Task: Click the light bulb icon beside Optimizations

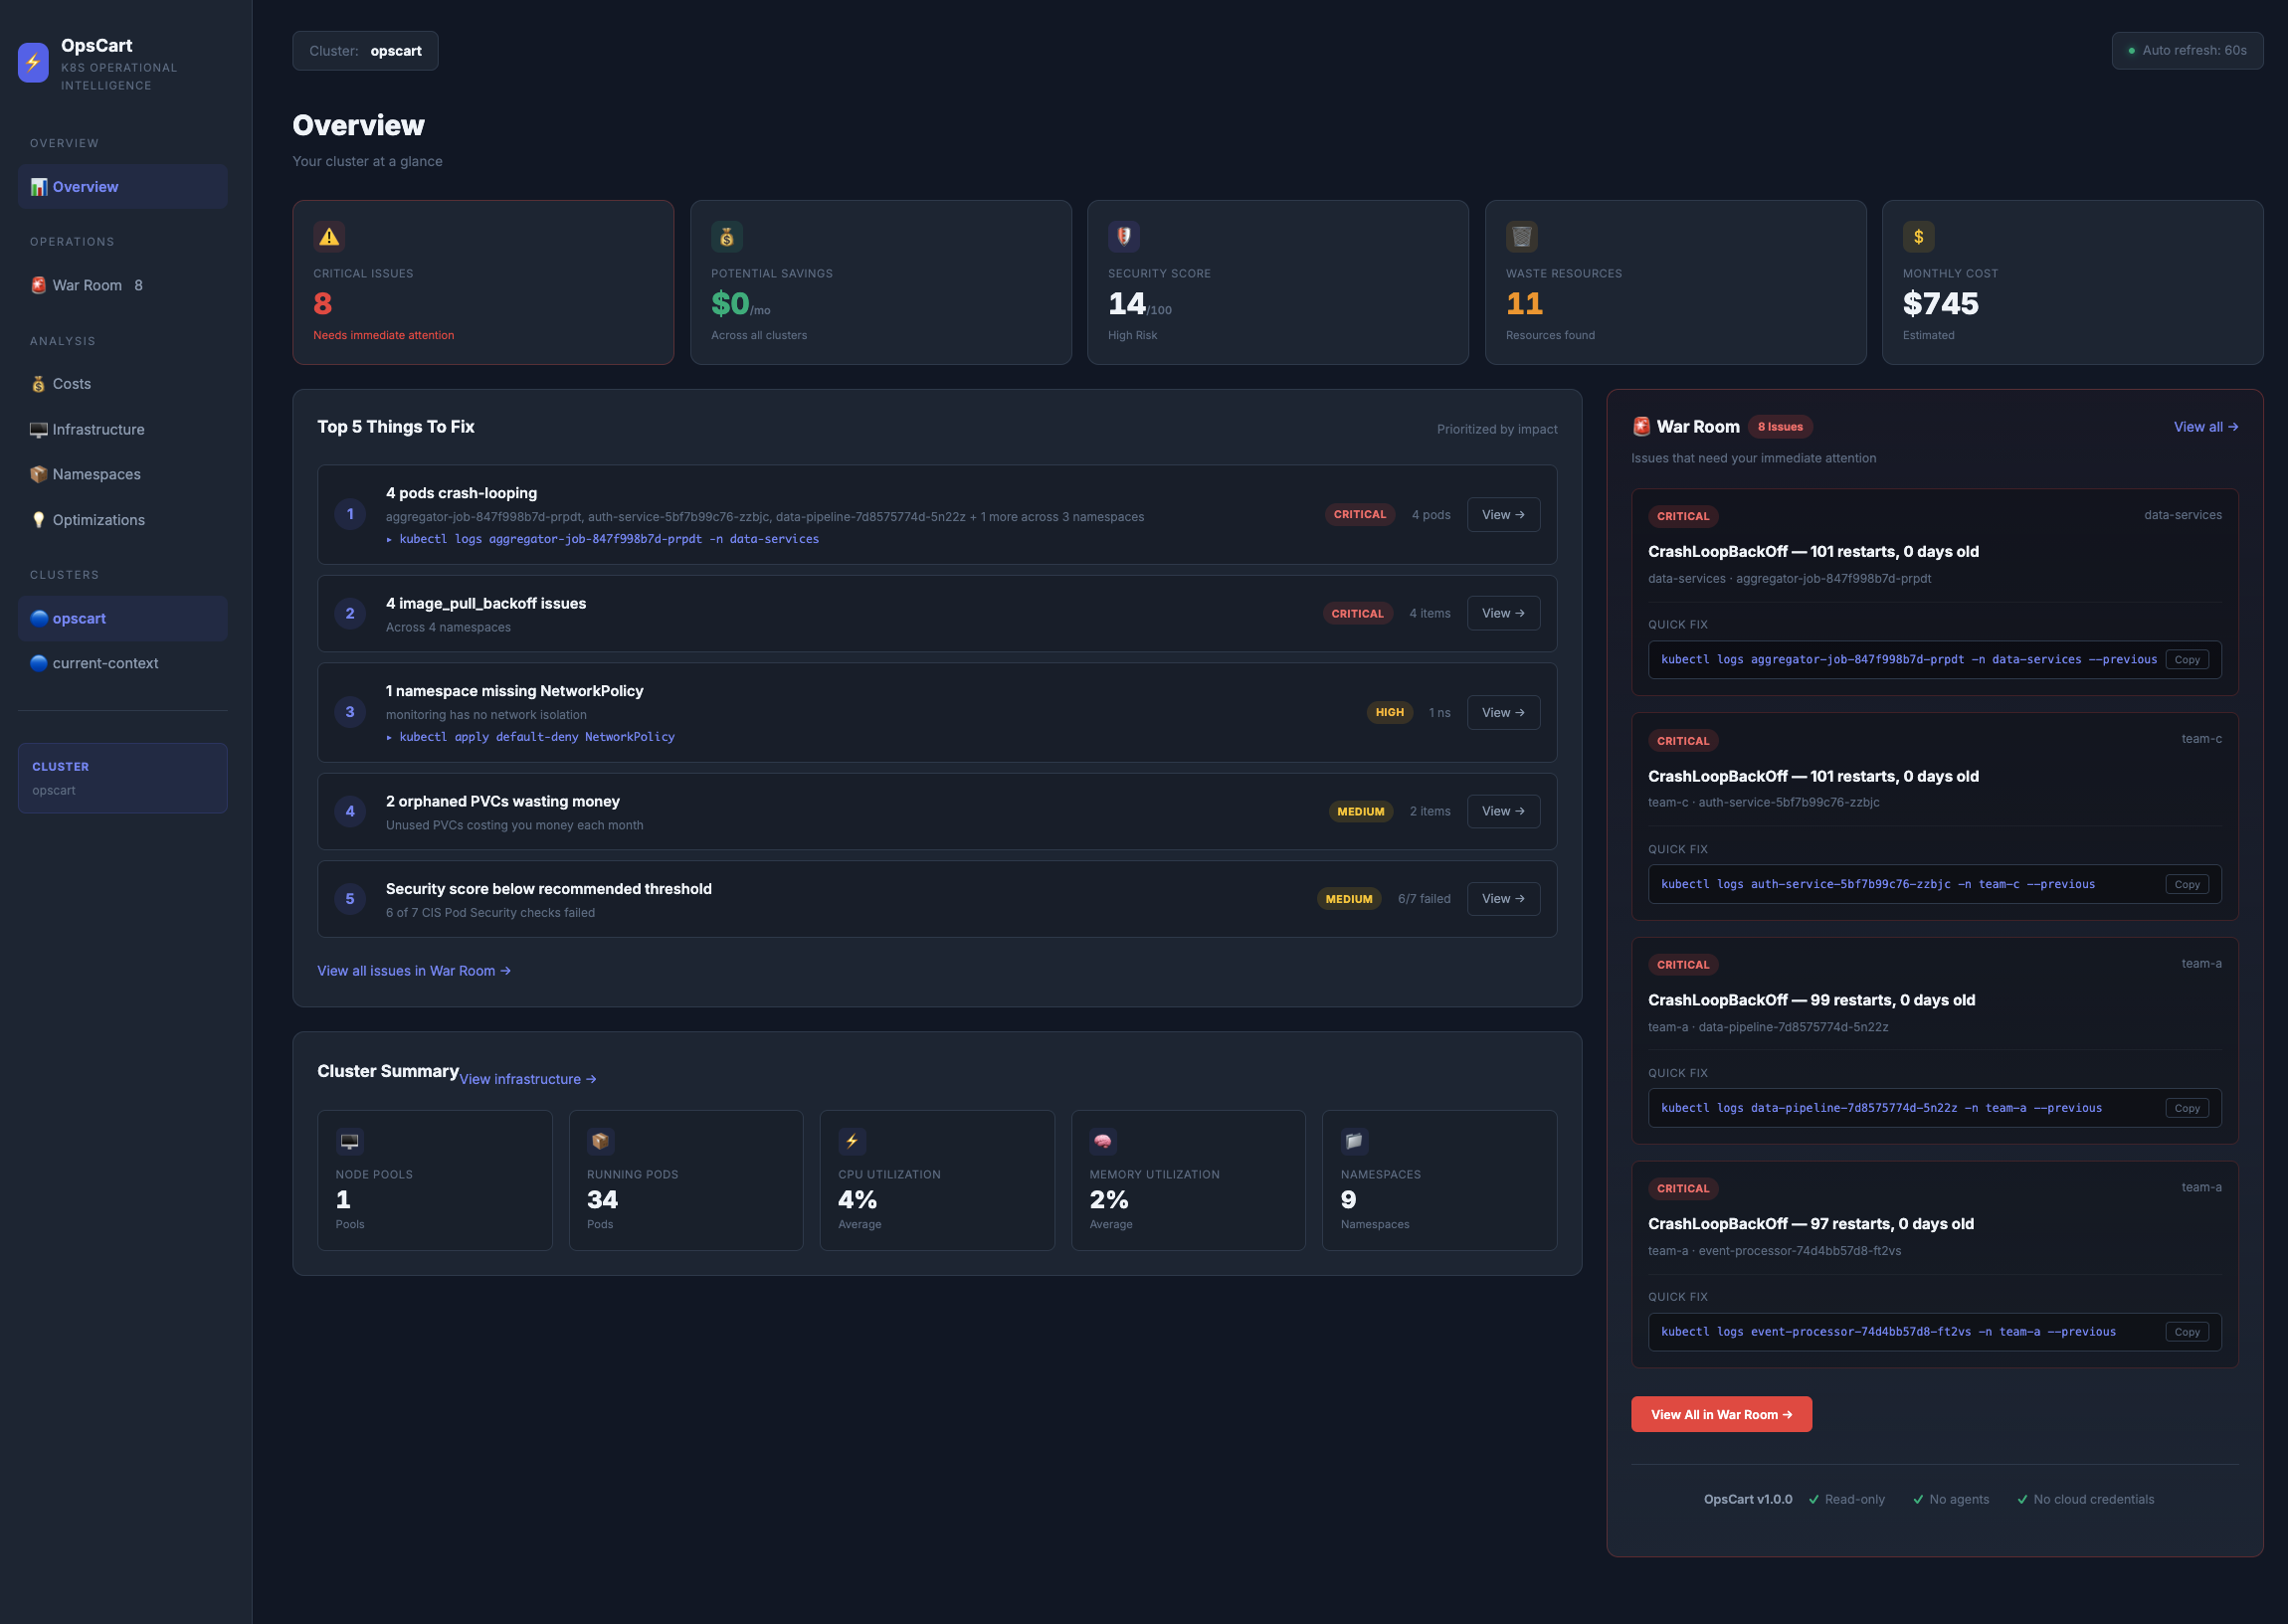Action: tap(39, 520)
